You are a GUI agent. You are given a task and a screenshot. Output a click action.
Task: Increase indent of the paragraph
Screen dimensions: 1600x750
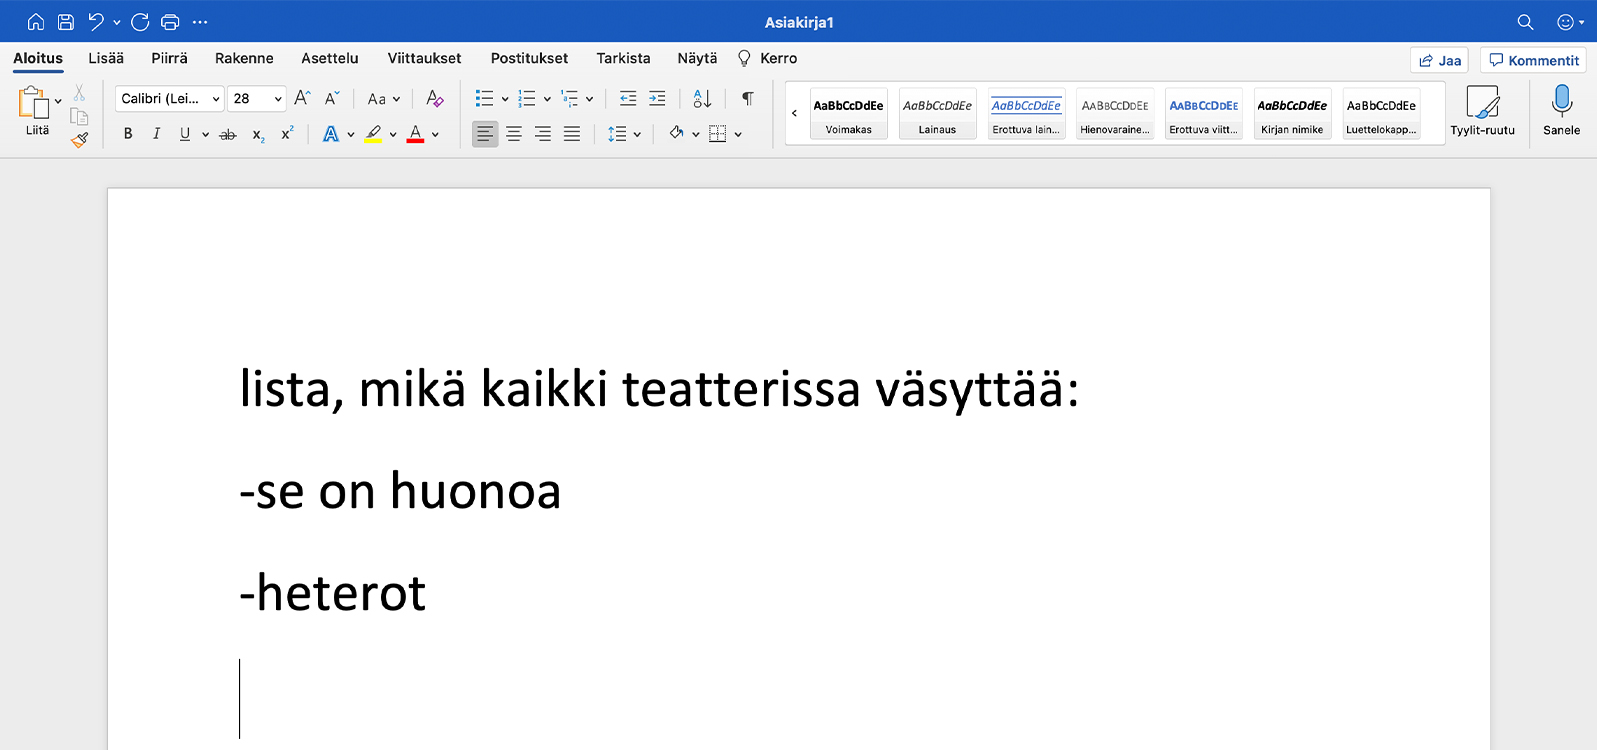click(x=657, y=98)
